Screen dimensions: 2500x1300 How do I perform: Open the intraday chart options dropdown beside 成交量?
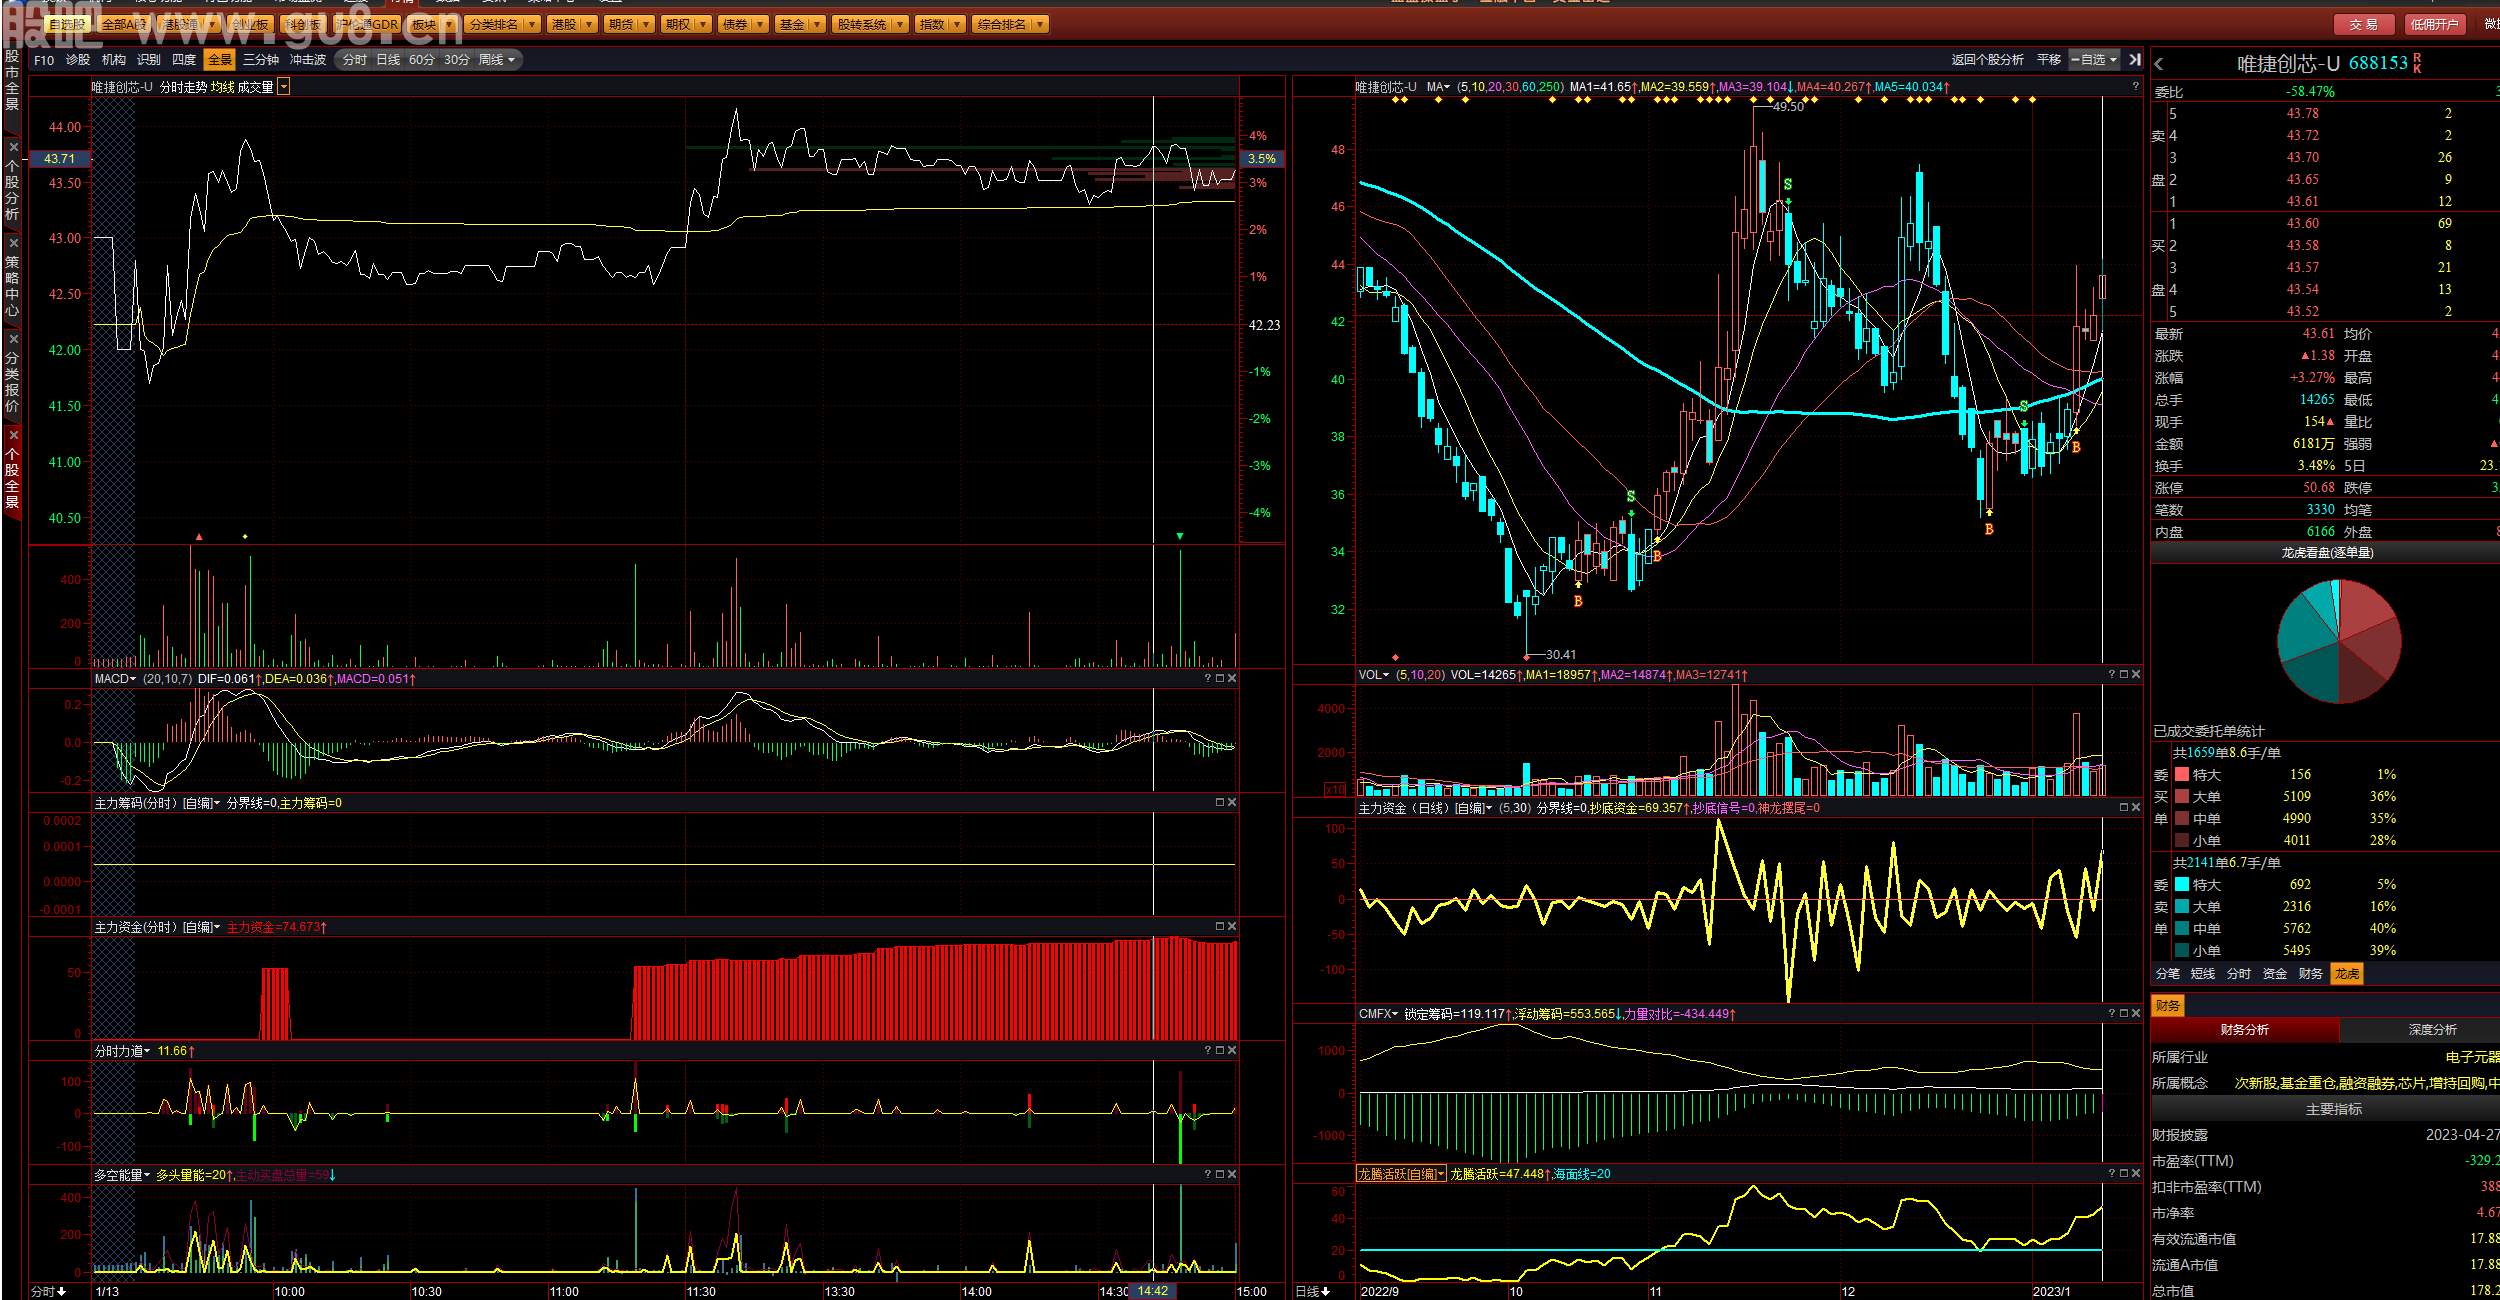284,87
